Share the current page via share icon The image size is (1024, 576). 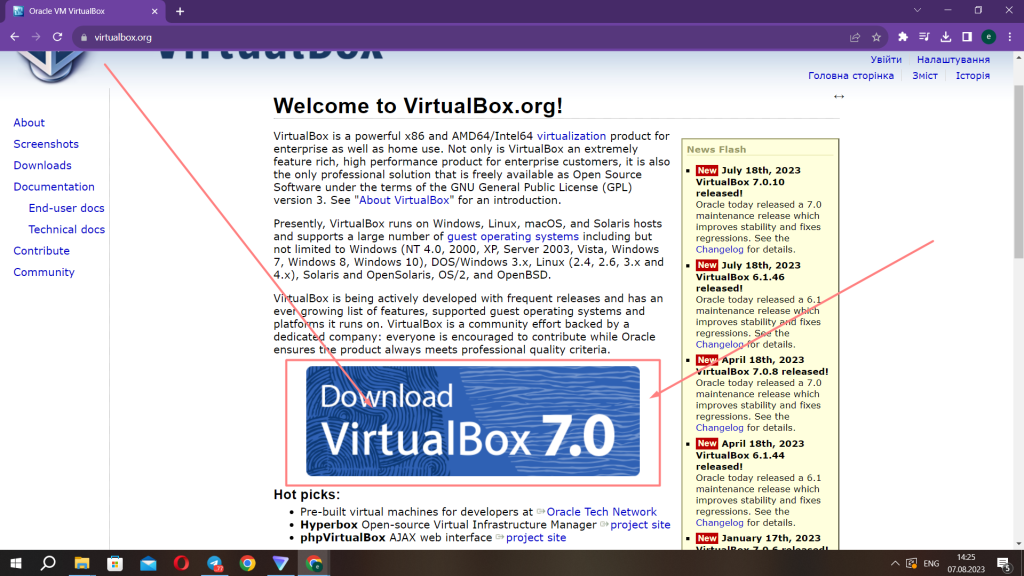855,36
